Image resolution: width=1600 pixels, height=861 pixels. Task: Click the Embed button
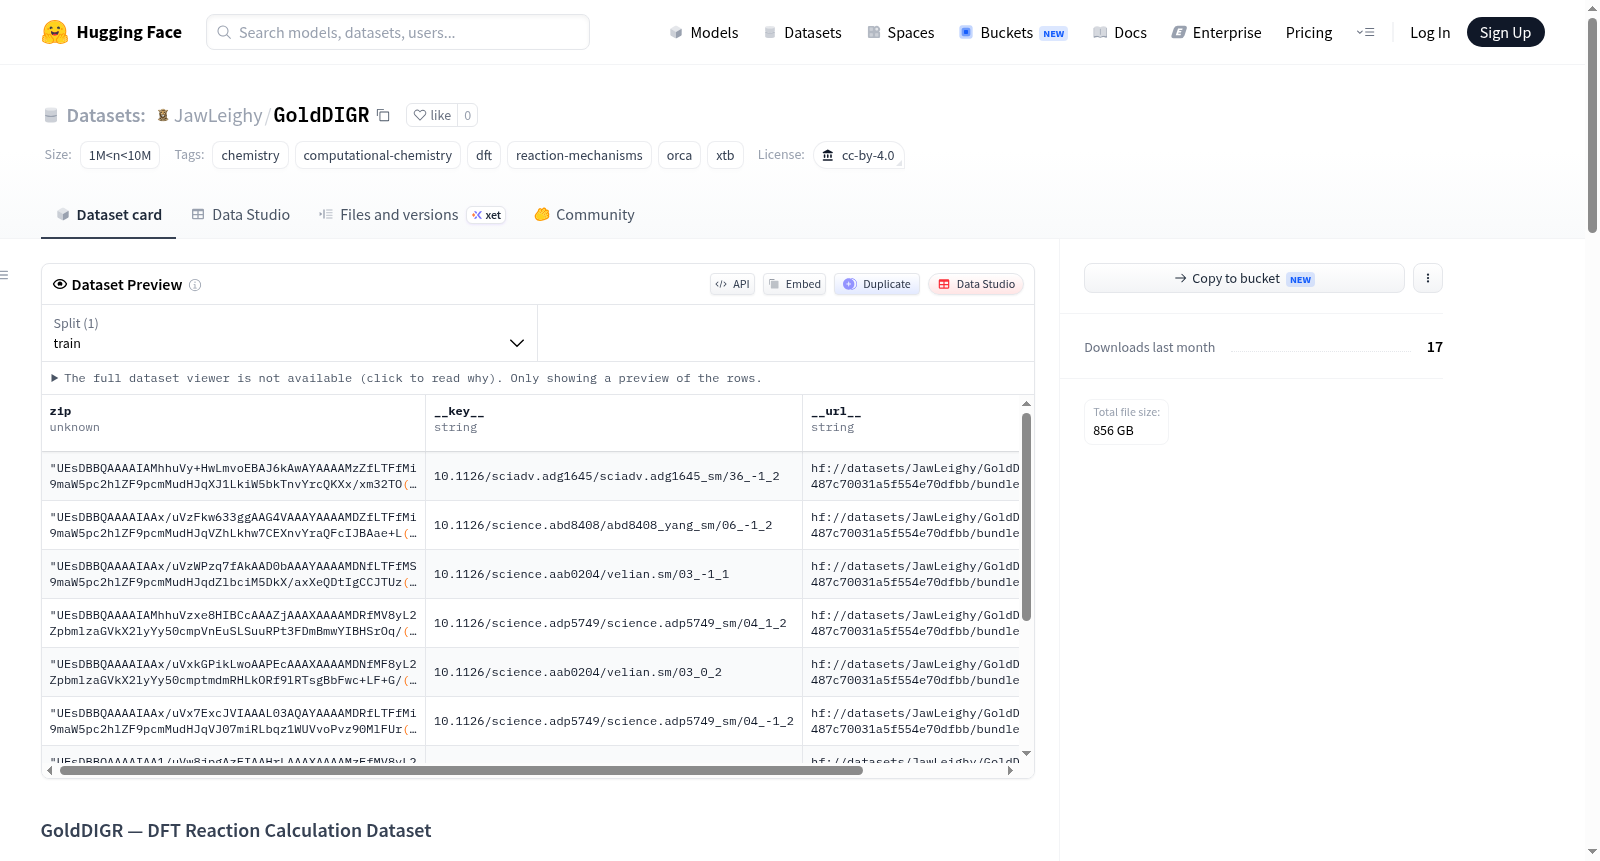[795, 284]
